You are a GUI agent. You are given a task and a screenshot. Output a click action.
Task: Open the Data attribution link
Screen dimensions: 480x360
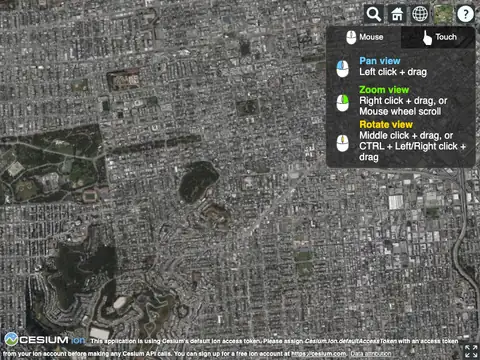click(x=371, y=354)
